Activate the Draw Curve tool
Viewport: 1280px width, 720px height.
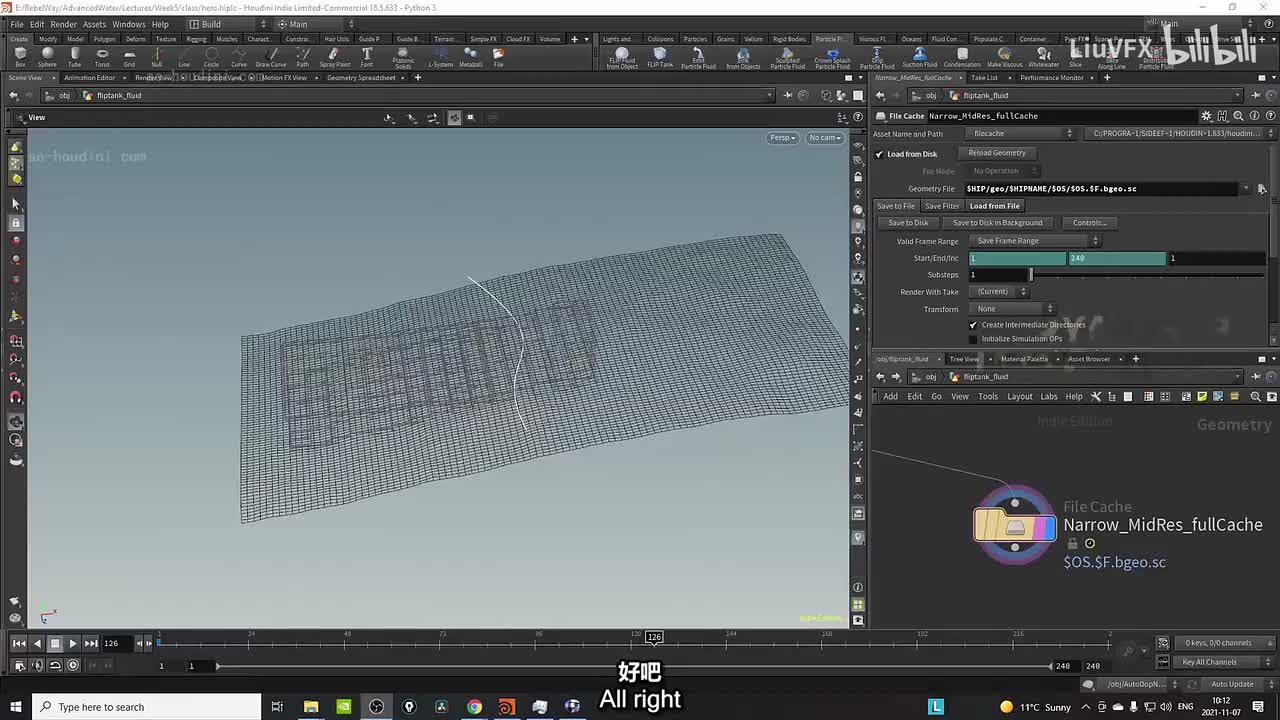(x=271, y=57)
